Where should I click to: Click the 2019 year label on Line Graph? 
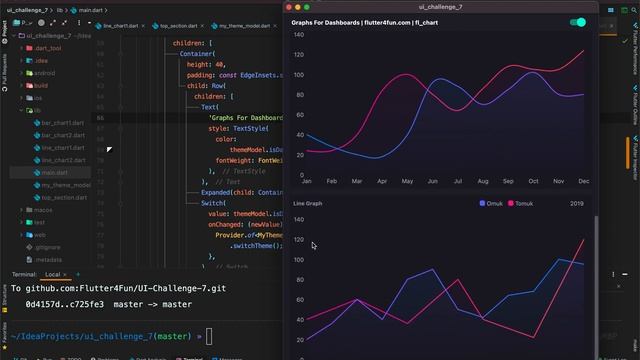[x=576, y=203]
